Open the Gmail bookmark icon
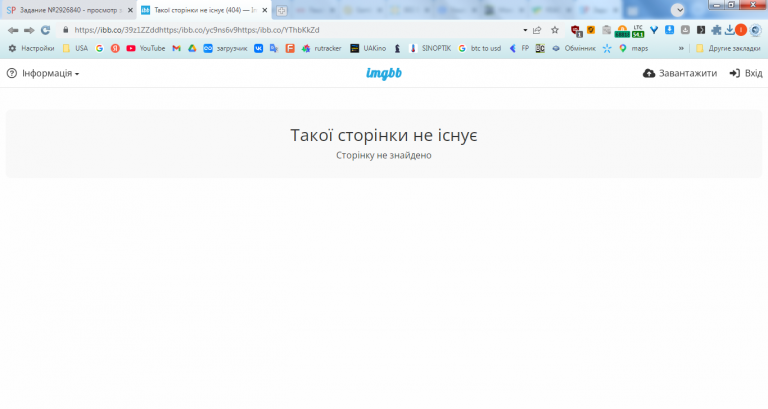The width and height of the screenshot is (768, 409). pos(176,48)
